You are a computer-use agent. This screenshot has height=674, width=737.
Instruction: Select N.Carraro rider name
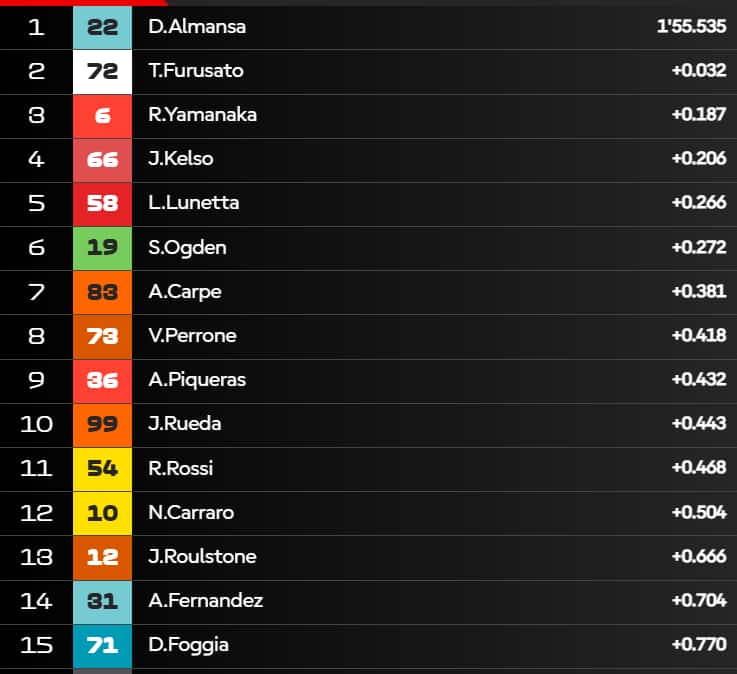[x=191, y=513]
